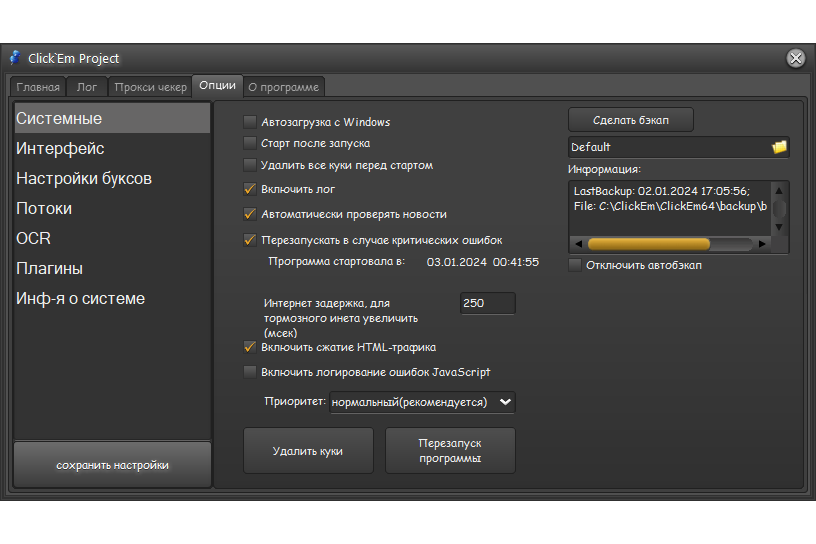This screenshot has height=544, width=816.
Task: Uncheck the Включить лог checkbox
Action: click(x=250, y=189)
